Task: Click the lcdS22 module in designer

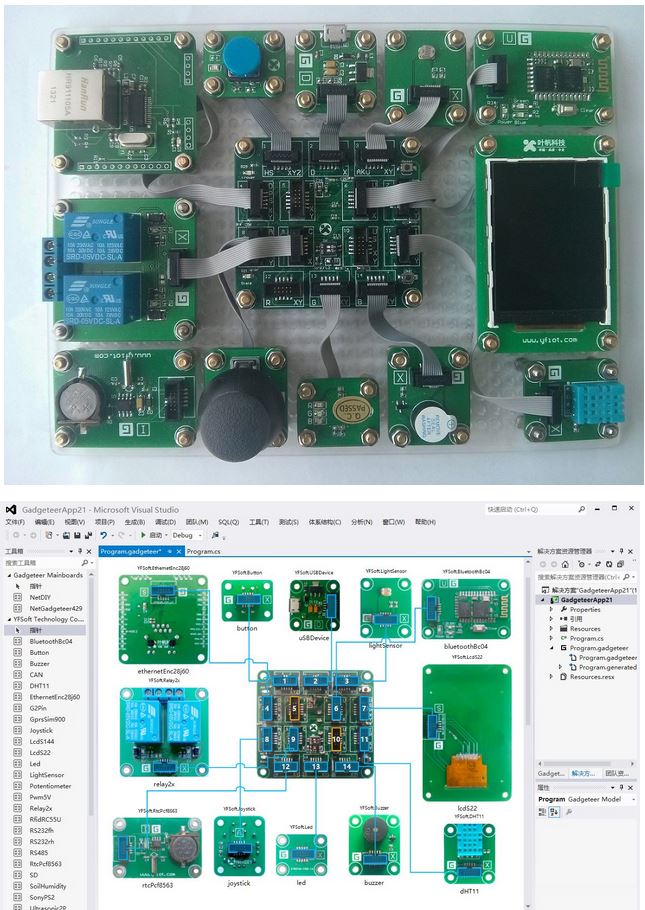Action: 467,732
